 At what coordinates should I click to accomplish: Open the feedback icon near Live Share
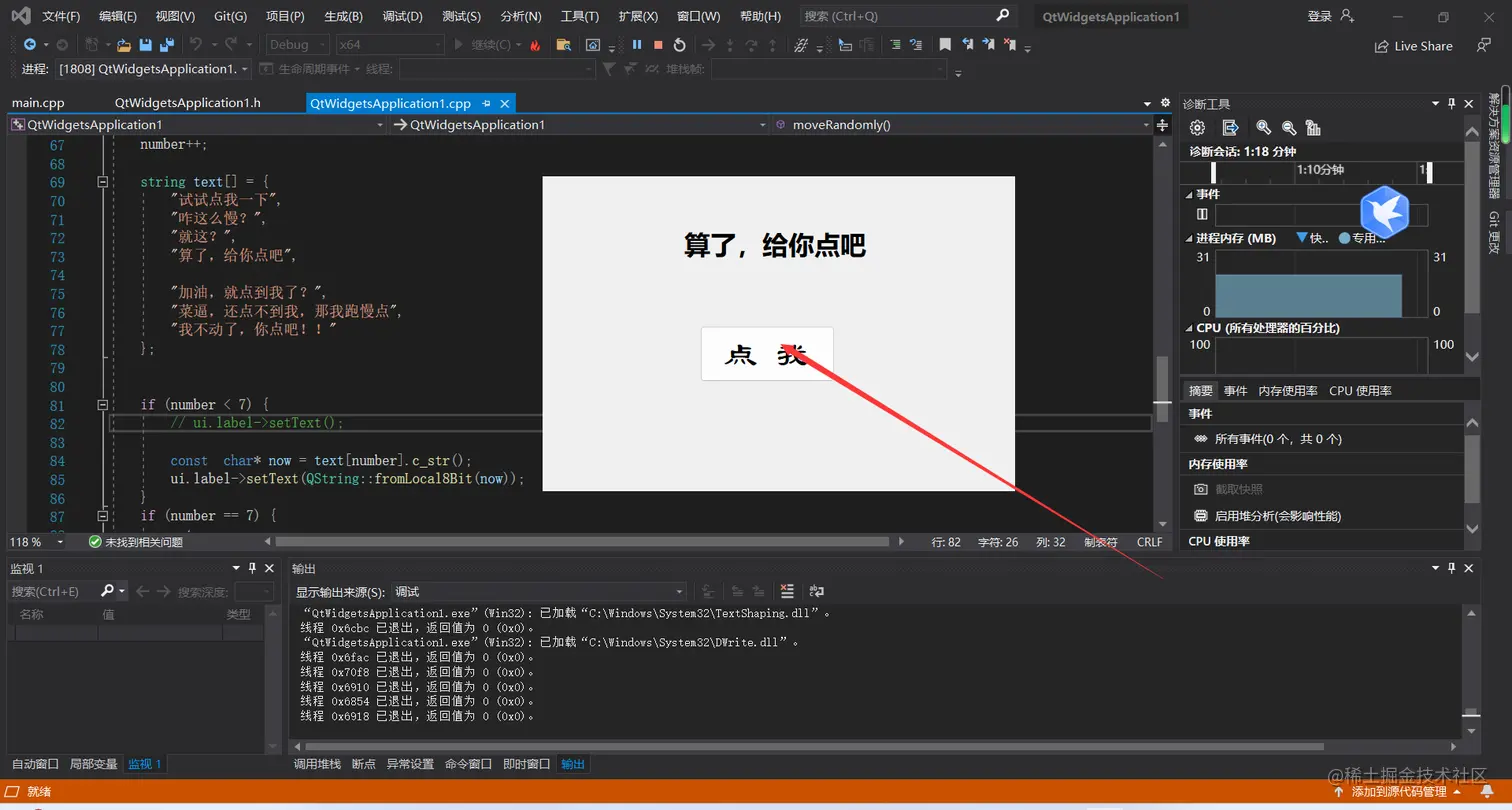tap(1484, 45)
